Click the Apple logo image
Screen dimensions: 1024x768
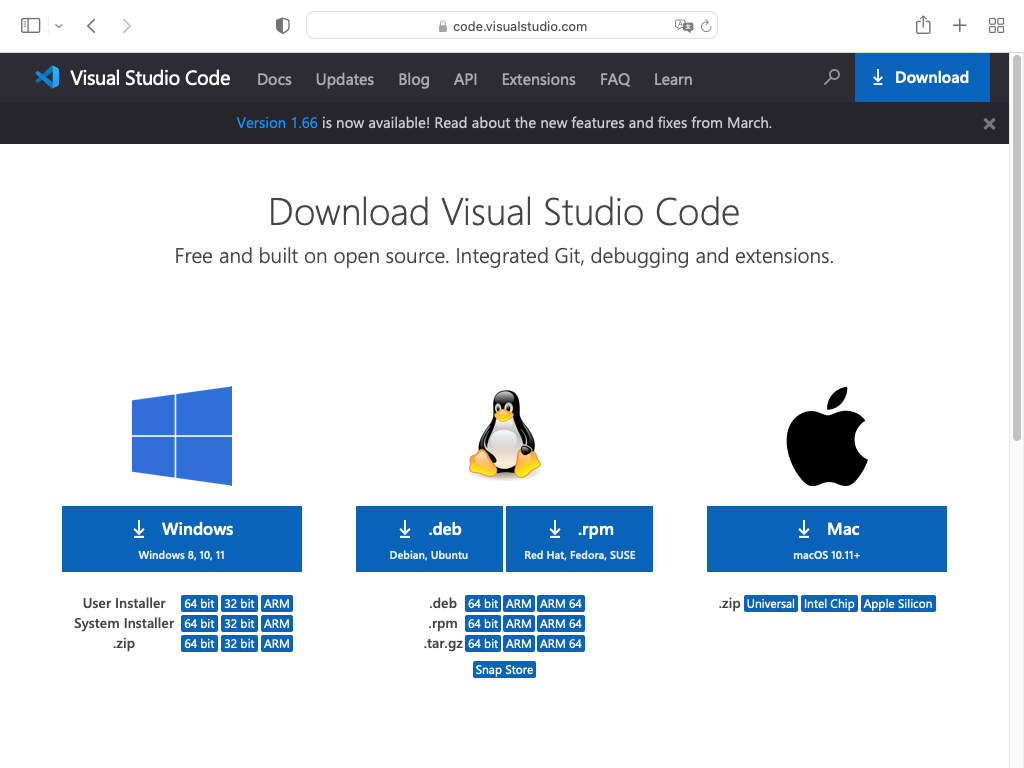point(827,436)
